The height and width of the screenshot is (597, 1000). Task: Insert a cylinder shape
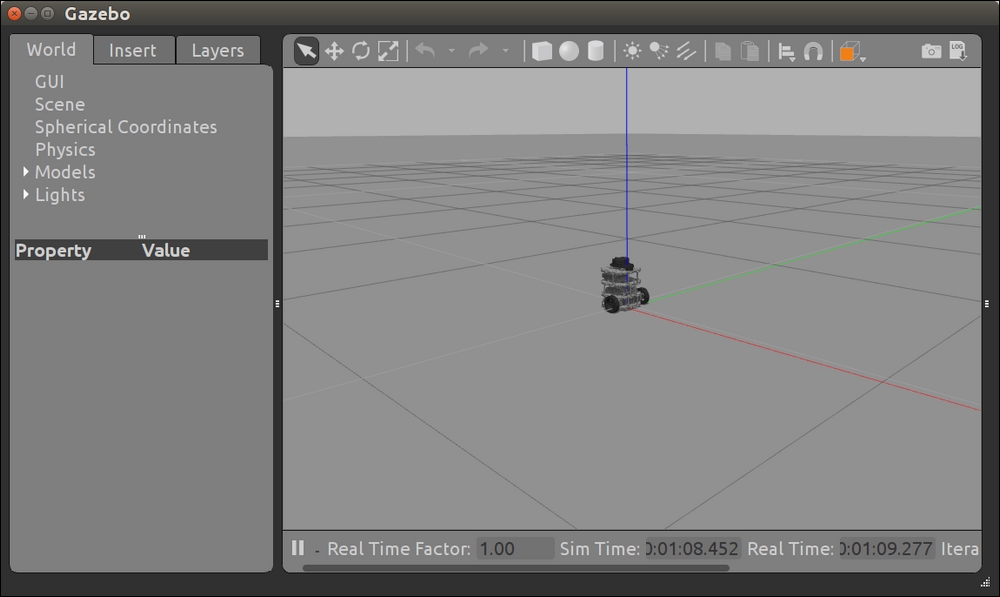[596, 51]
